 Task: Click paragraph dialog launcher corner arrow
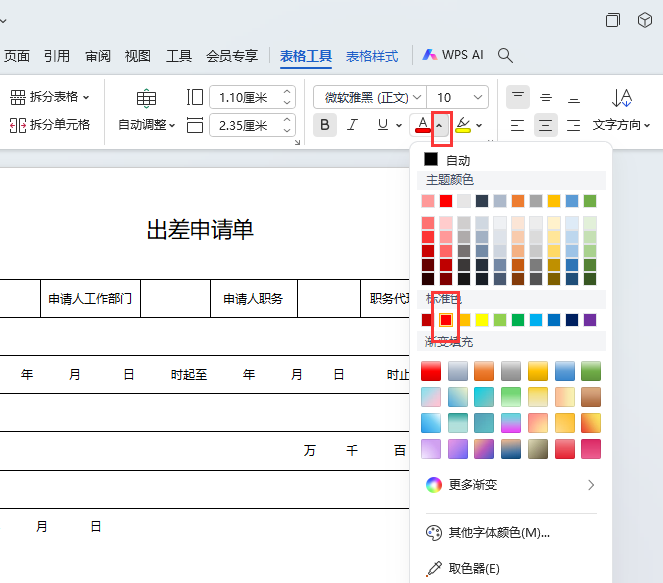tap(297, 143)
